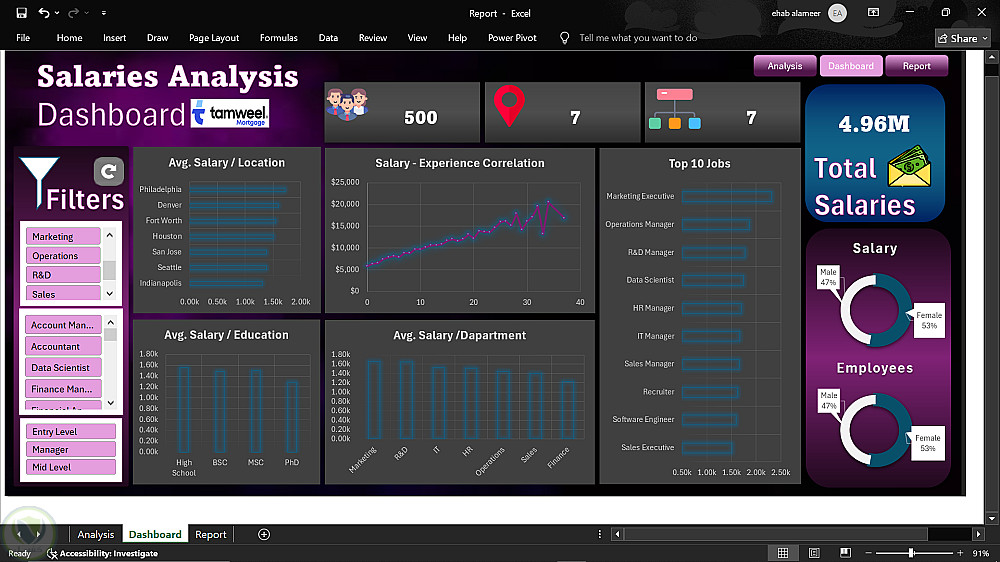
Task: Click job slicer scroll up arrow
Action: coord(110,322)
